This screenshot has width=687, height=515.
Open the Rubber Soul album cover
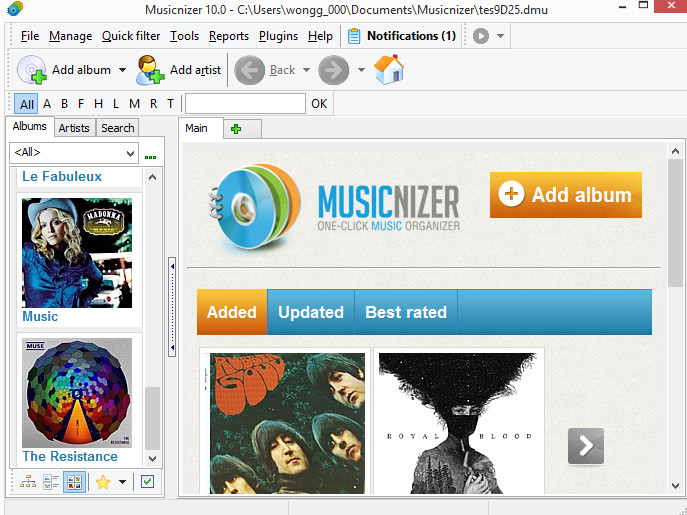[287, 423]
